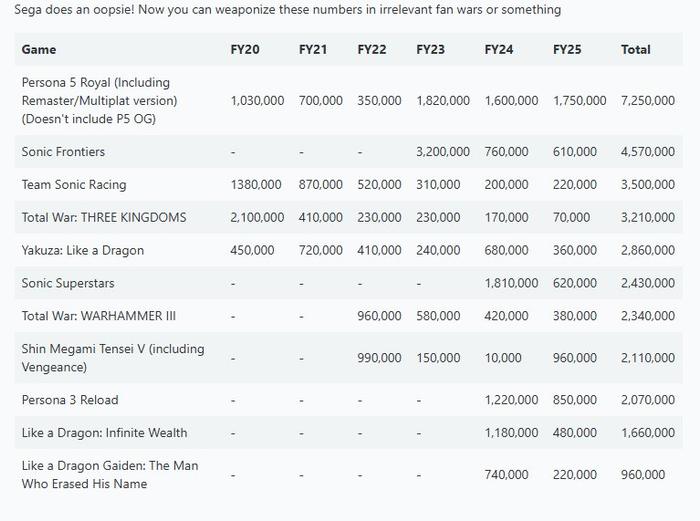Screen dimensions: 700x521
Task: Click Shin Megami Tensei V FY22 value 990,000
Action: [379, 358]
